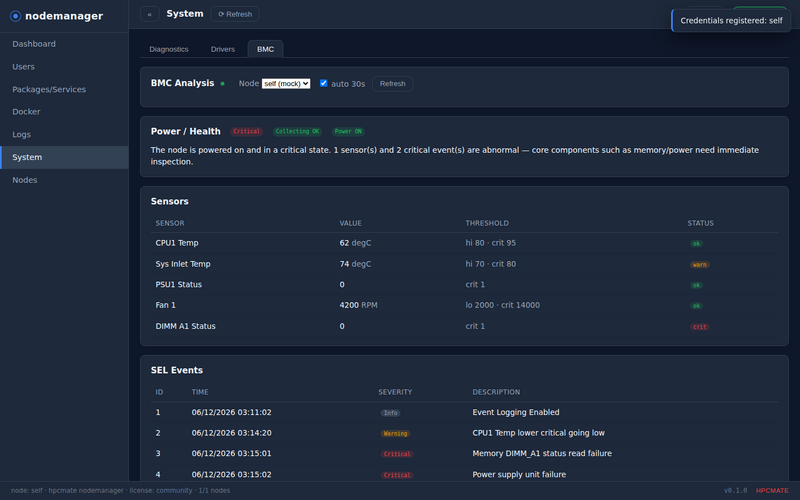Click the SENSOR column header
This screenshot has width=800, height=500.
(170, 223)
